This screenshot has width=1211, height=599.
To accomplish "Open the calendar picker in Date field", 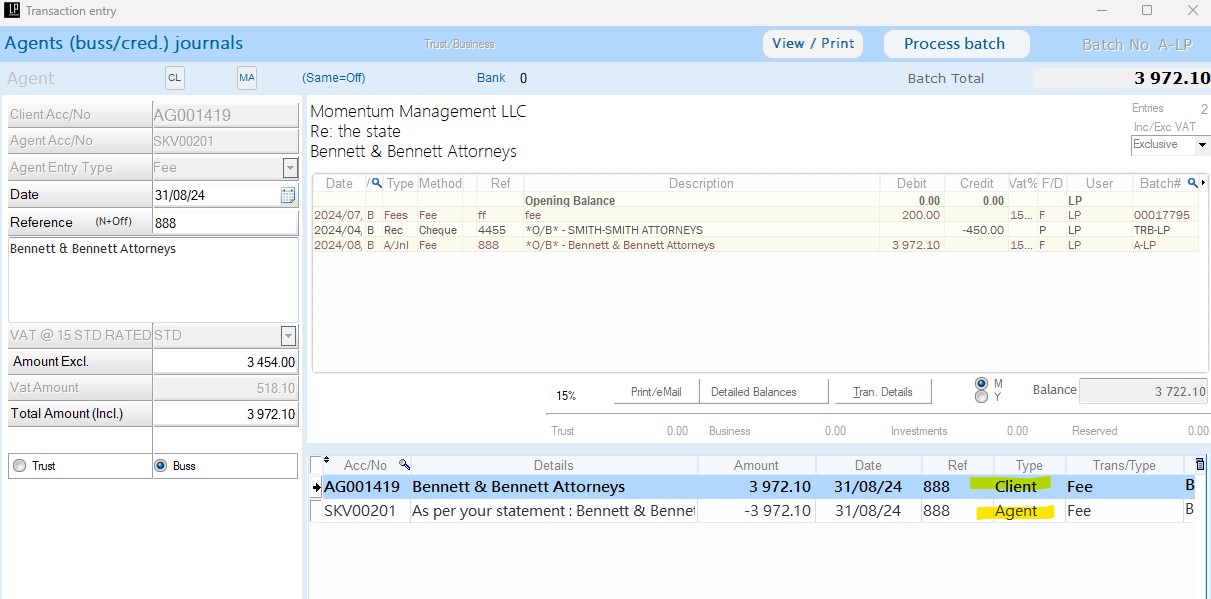I will 288,195.
